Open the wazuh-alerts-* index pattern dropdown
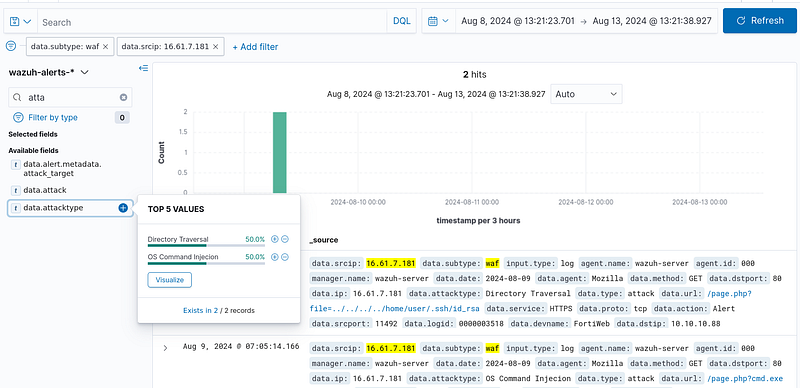Screen dimensions: 800x388 click(49, 72)
